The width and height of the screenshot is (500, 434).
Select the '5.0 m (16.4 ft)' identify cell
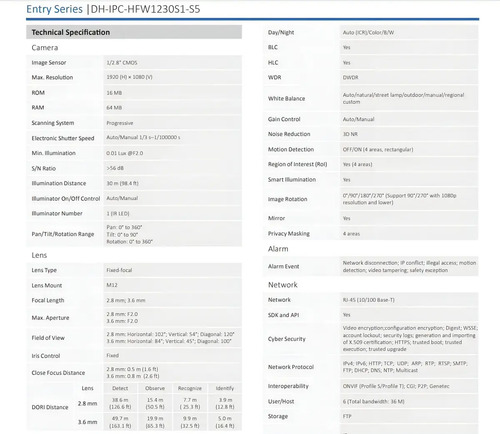tap(225, 422)
